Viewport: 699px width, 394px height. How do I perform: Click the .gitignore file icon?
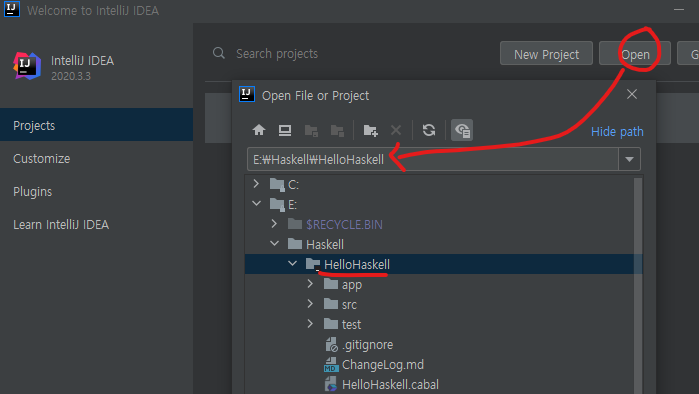coord(331,345)
